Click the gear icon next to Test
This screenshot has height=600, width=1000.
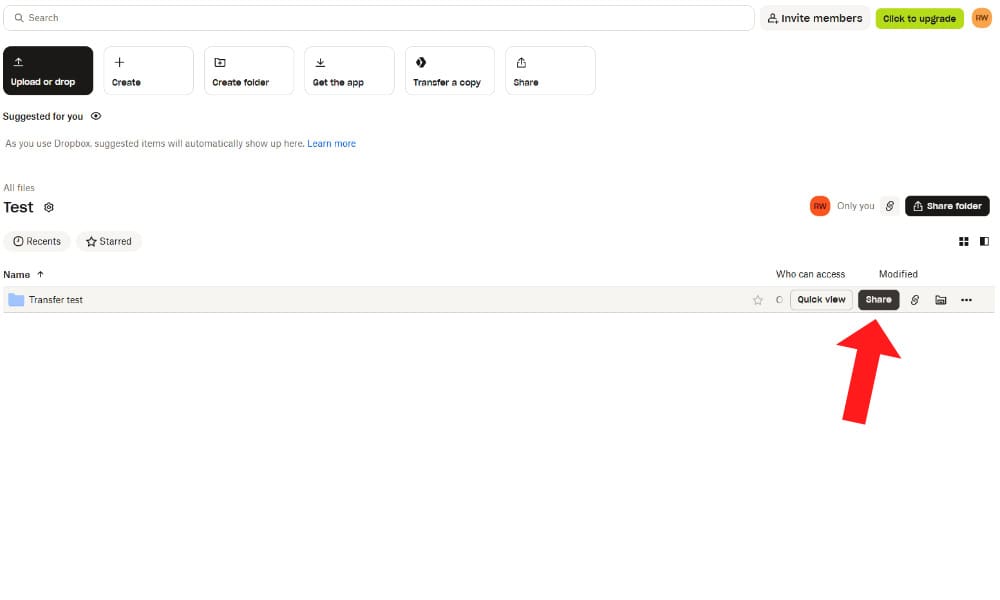pyautogui.click(x=49, y=208)
